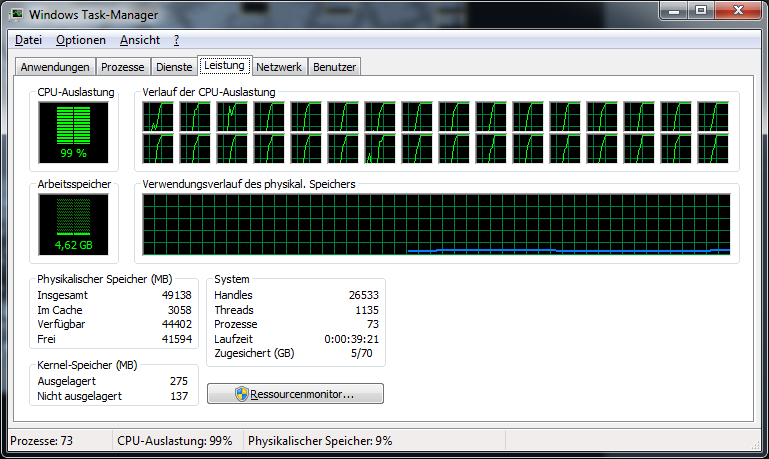Click the first CPU history graph in top row
The width and height of the screenshot is (769, 459).
click(x=158, y=117)
